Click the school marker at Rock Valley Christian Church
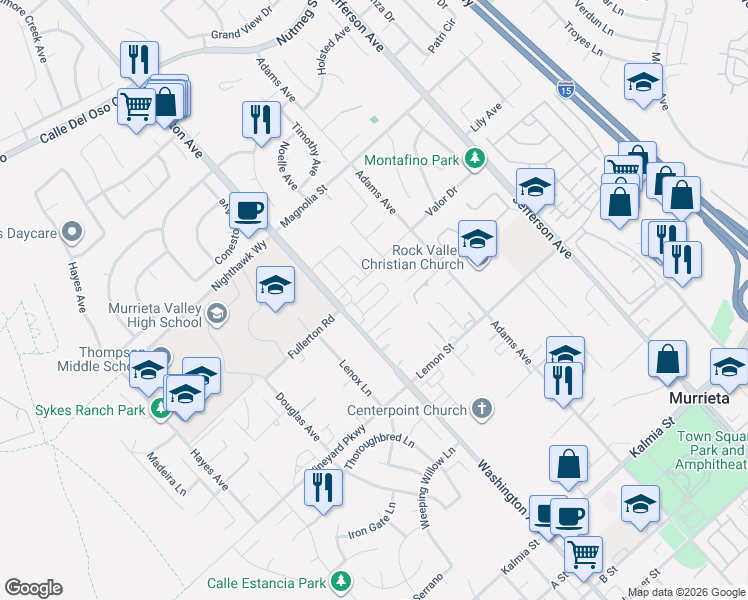 pos(478,239)
